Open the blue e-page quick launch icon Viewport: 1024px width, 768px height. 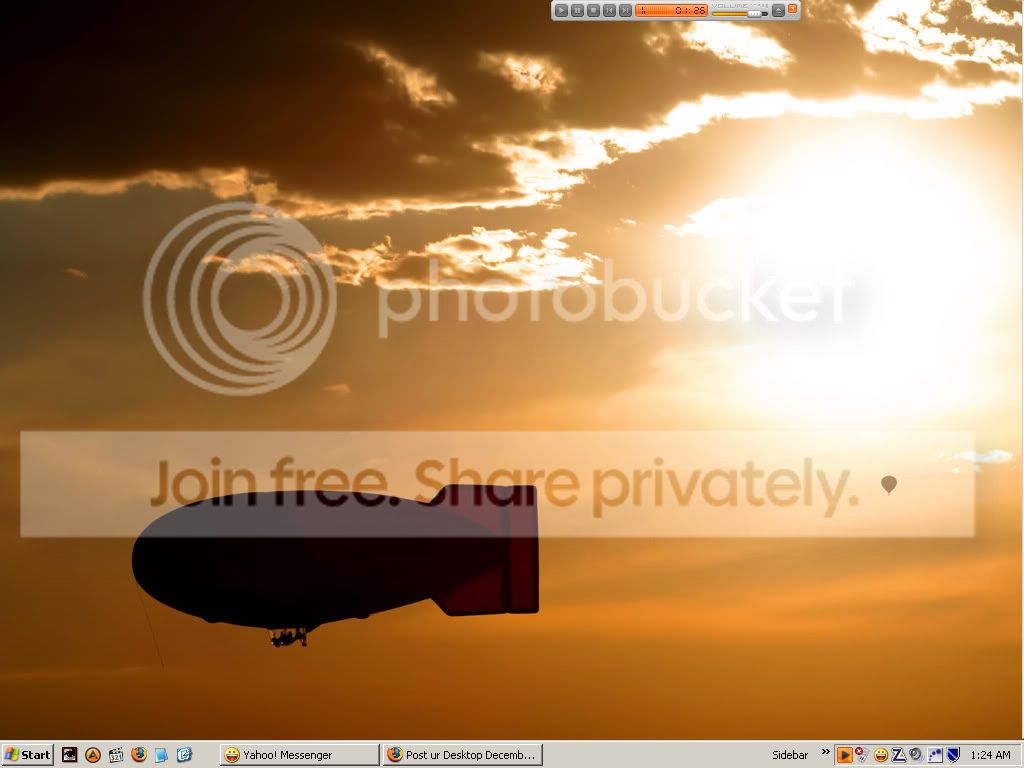point(184,755)
